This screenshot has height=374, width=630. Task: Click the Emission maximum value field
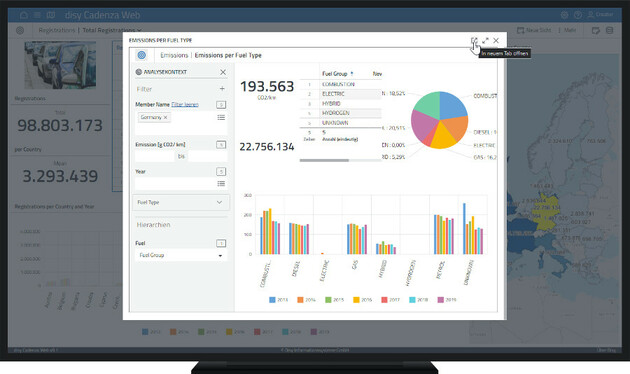pyautogui.click(x=207, y=156)
